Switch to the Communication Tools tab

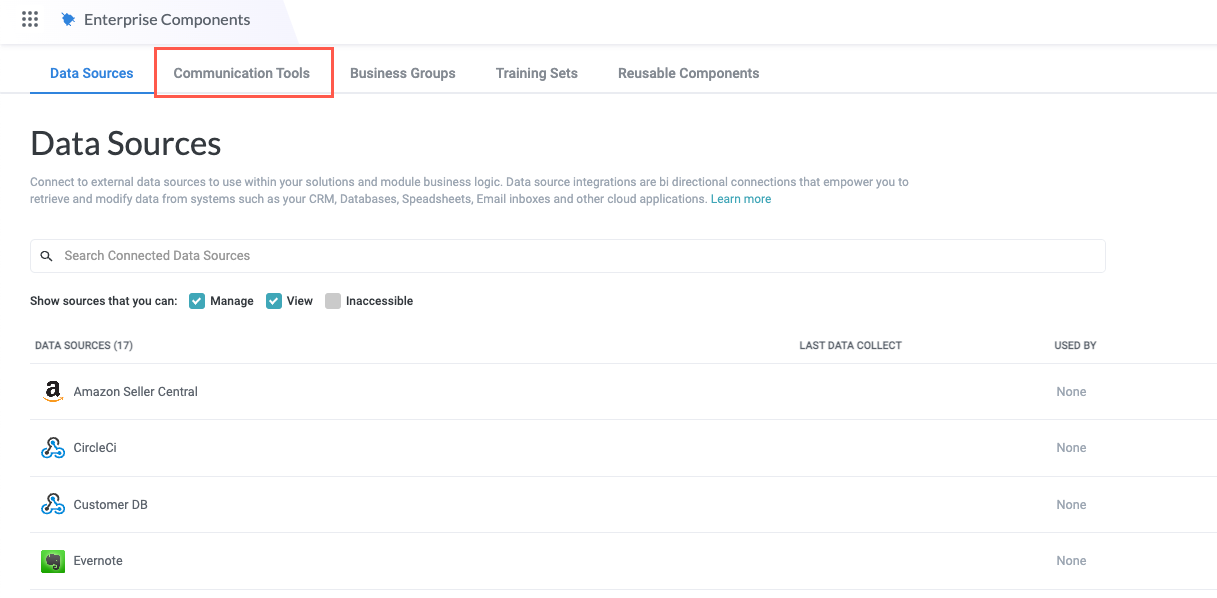point(242,73)
